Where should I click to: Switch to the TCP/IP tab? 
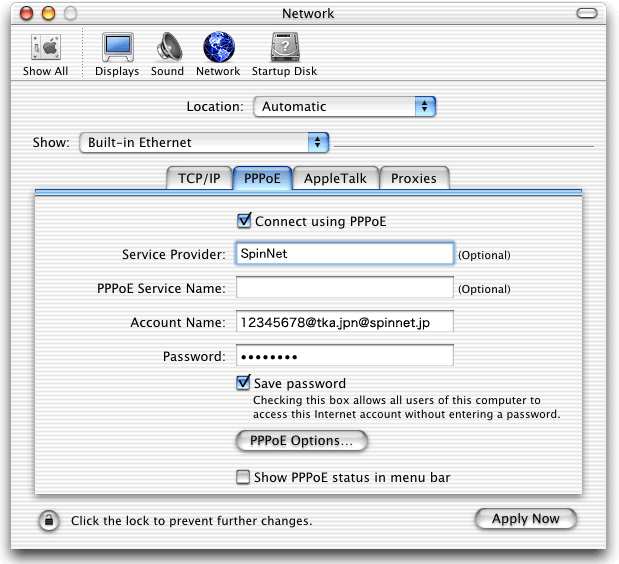(x=199, y=178)
